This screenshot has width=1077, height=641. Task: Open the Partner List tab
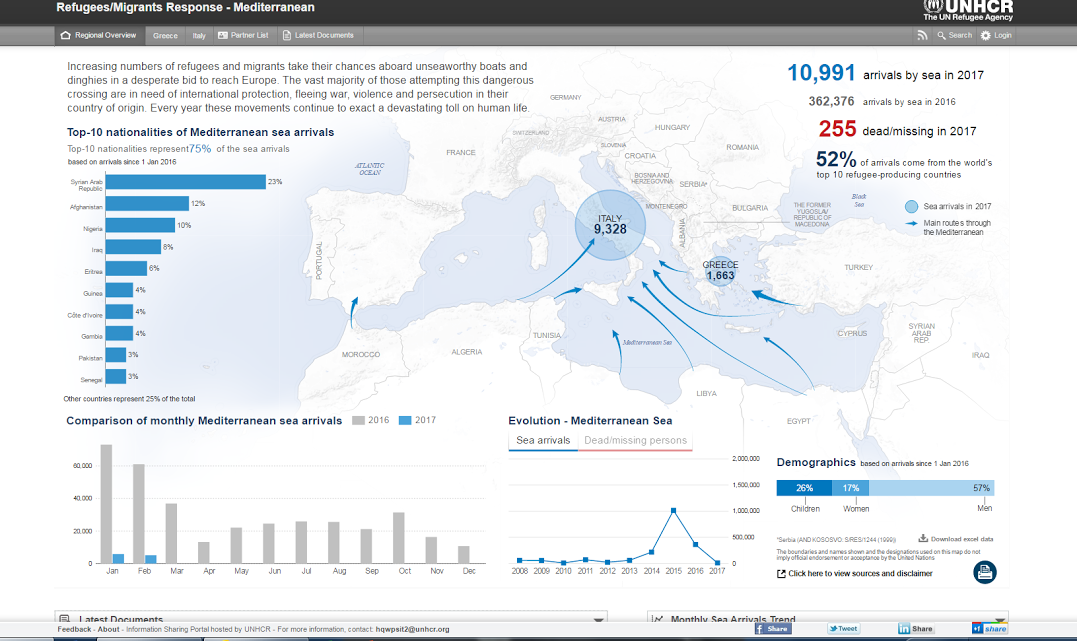pos(243,35)
